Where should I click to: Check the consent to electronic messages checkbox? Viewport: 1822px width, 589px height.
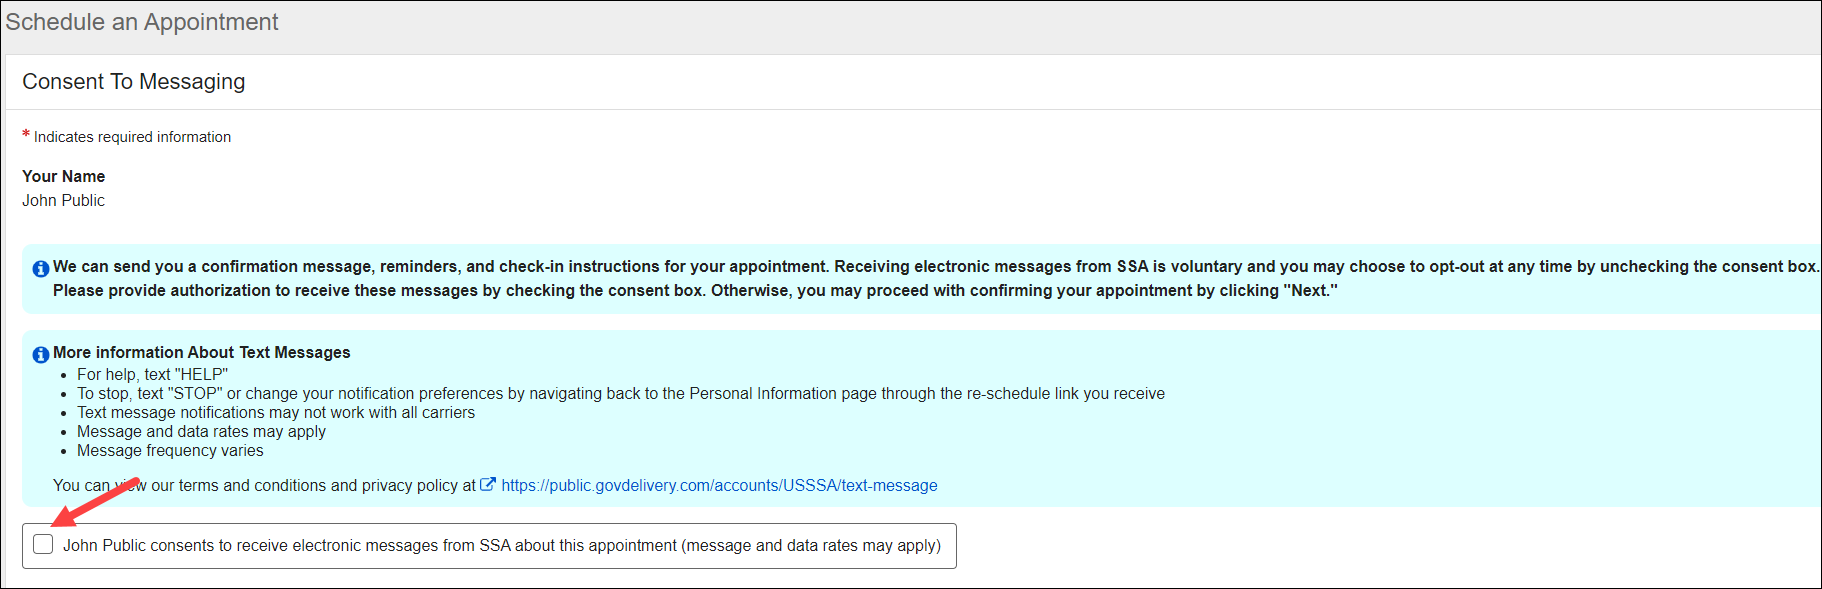click(x=43, y=544)
